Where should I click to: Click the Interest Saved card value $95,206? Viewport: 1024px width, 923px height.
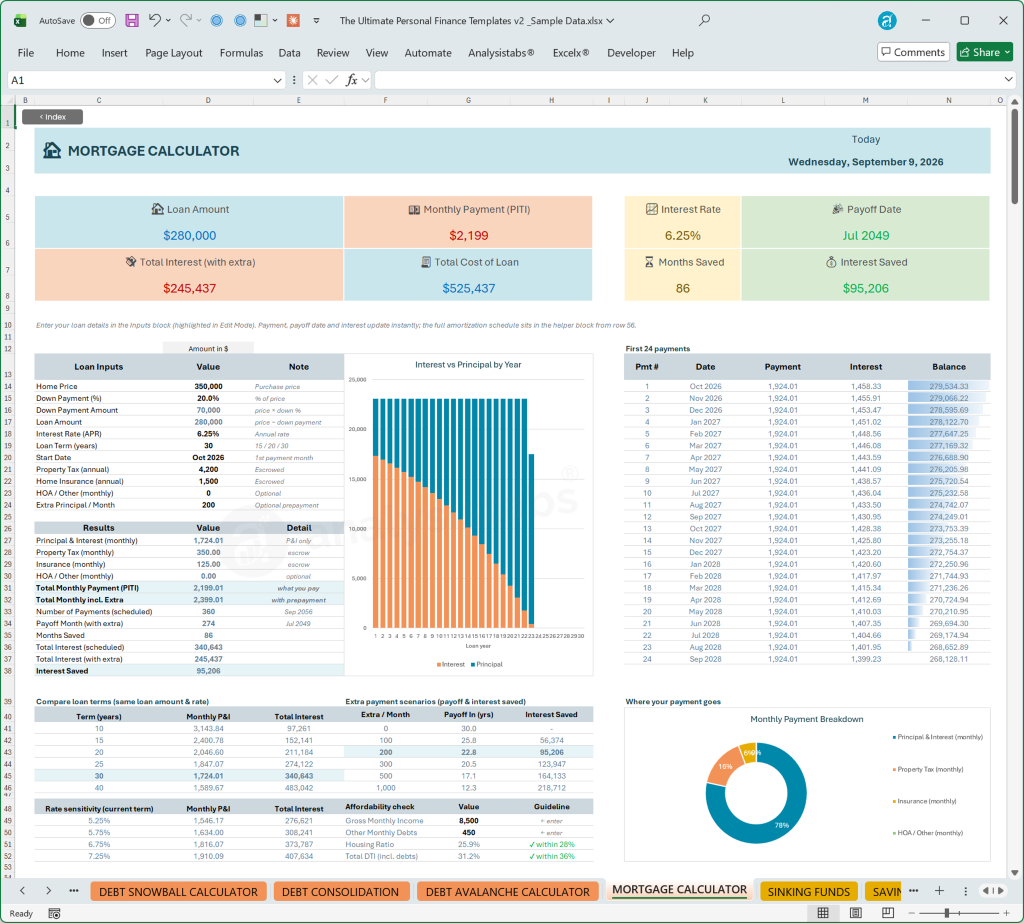pyautogui.click(x=865, y=288)
